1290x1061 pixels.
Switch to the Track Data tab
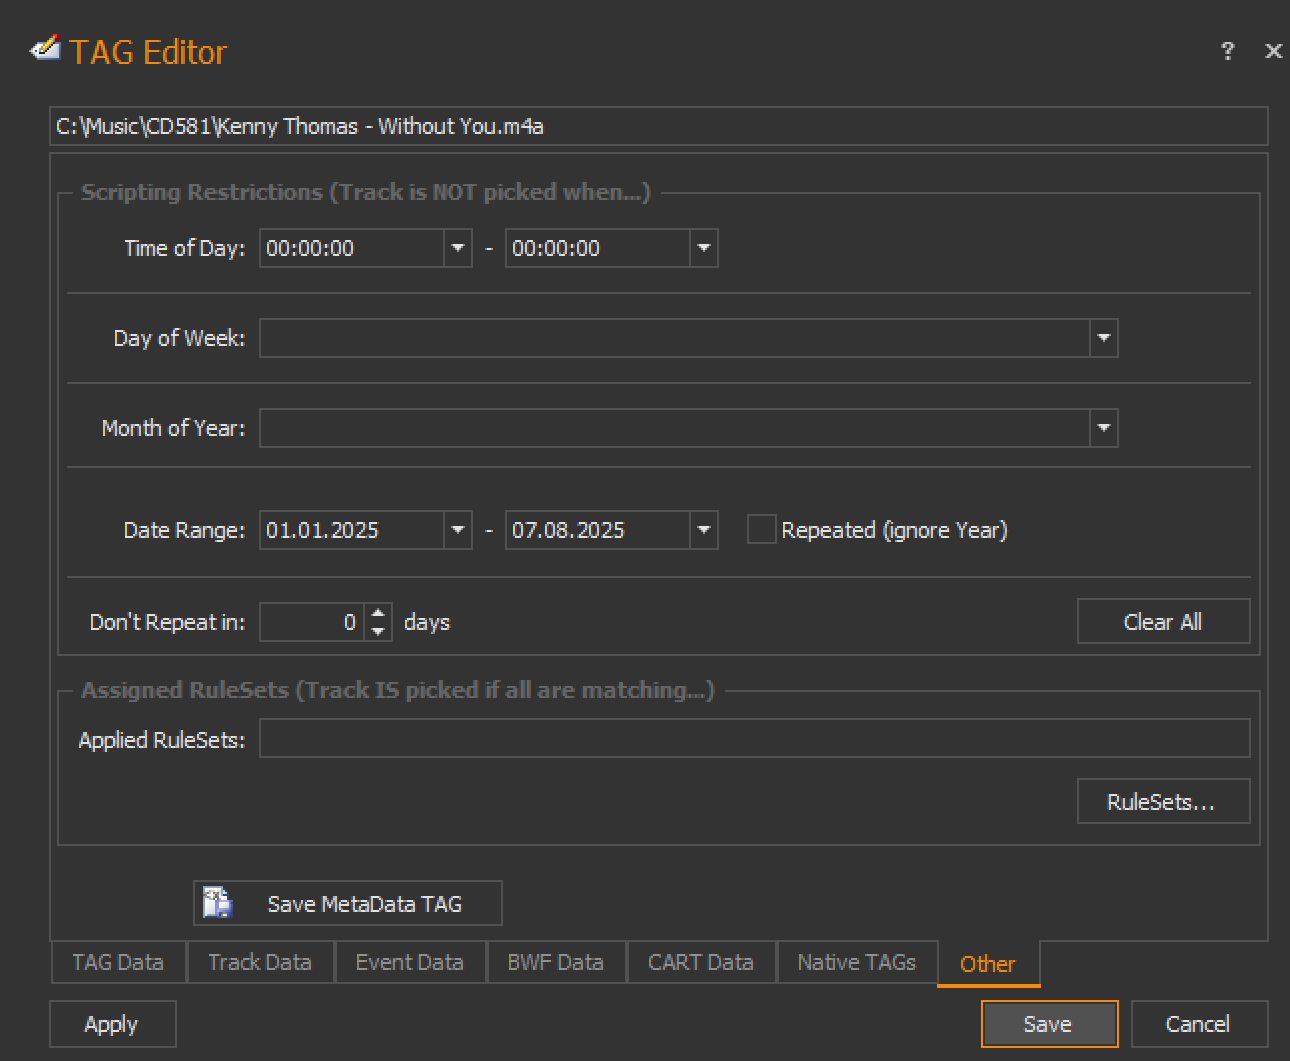(260, 963)
